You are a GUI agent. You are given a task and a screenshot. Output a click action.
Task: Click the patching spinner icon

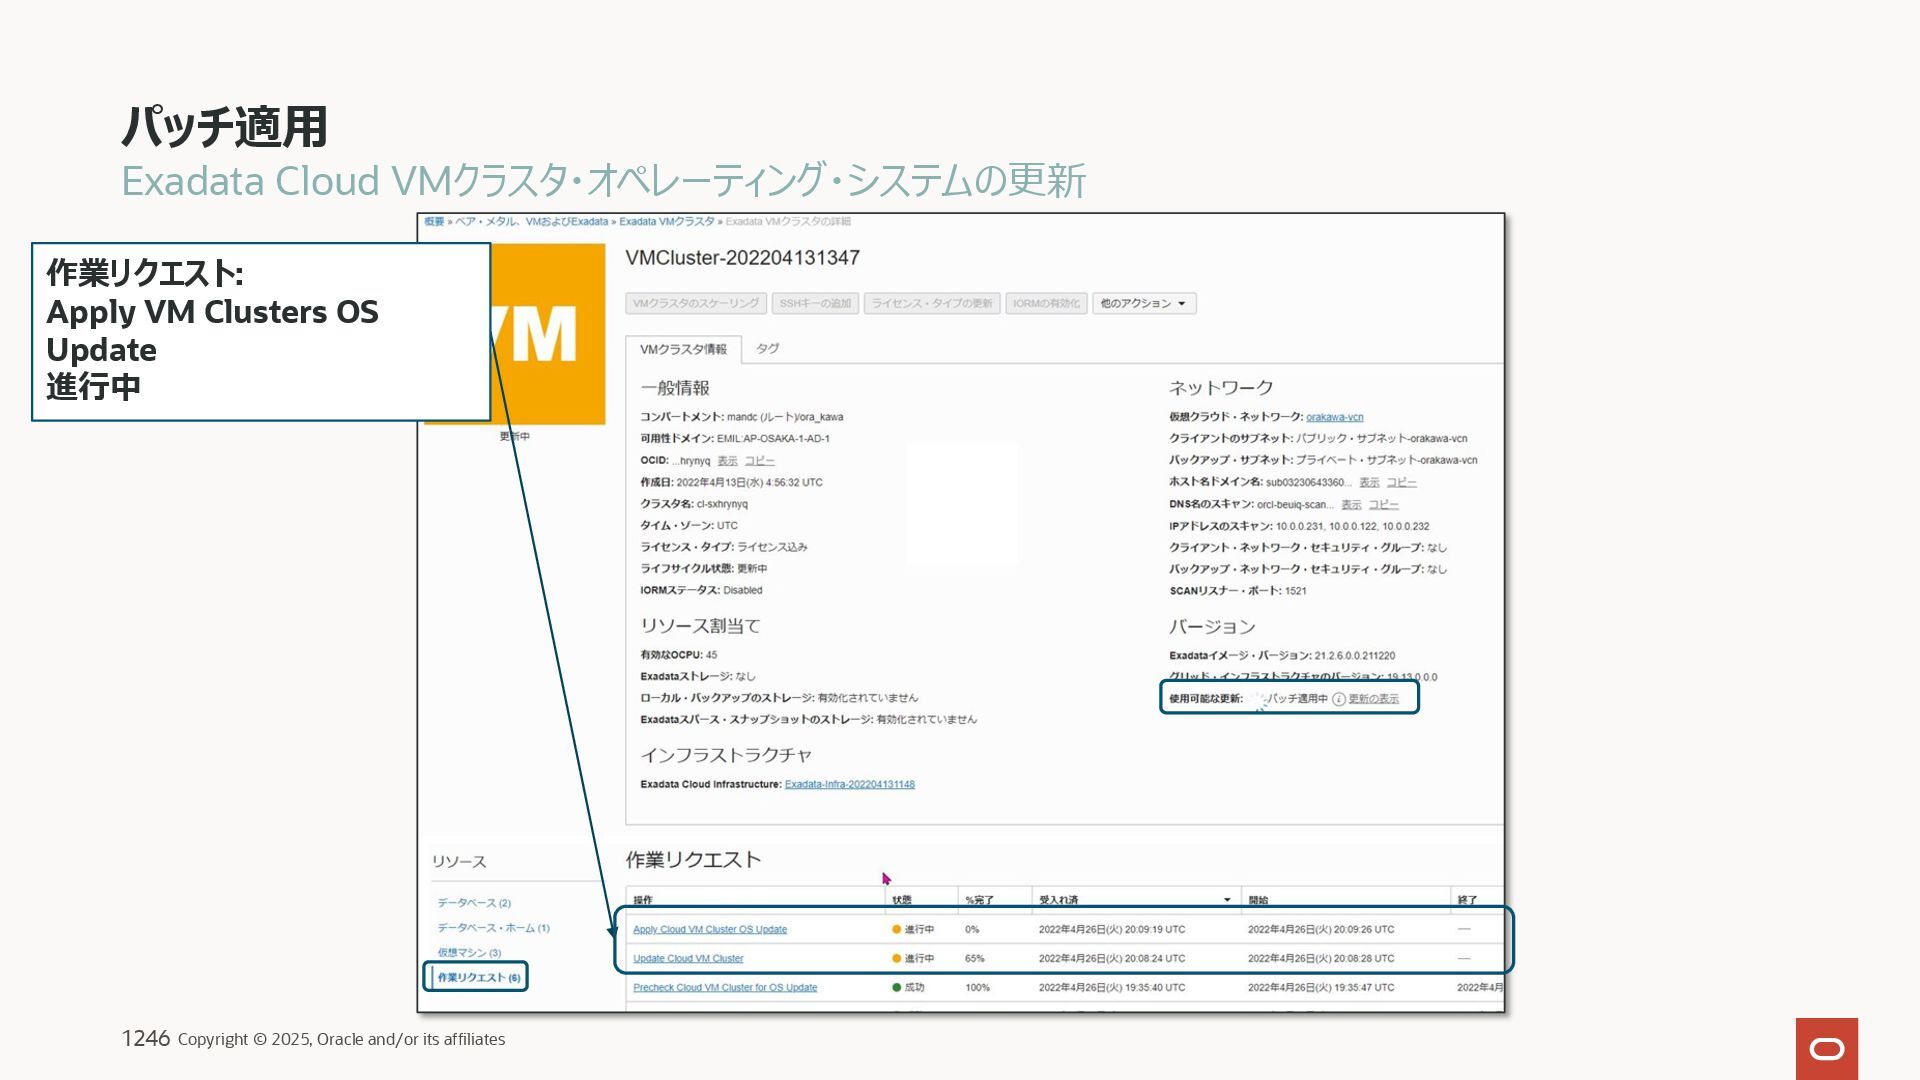1259,700
